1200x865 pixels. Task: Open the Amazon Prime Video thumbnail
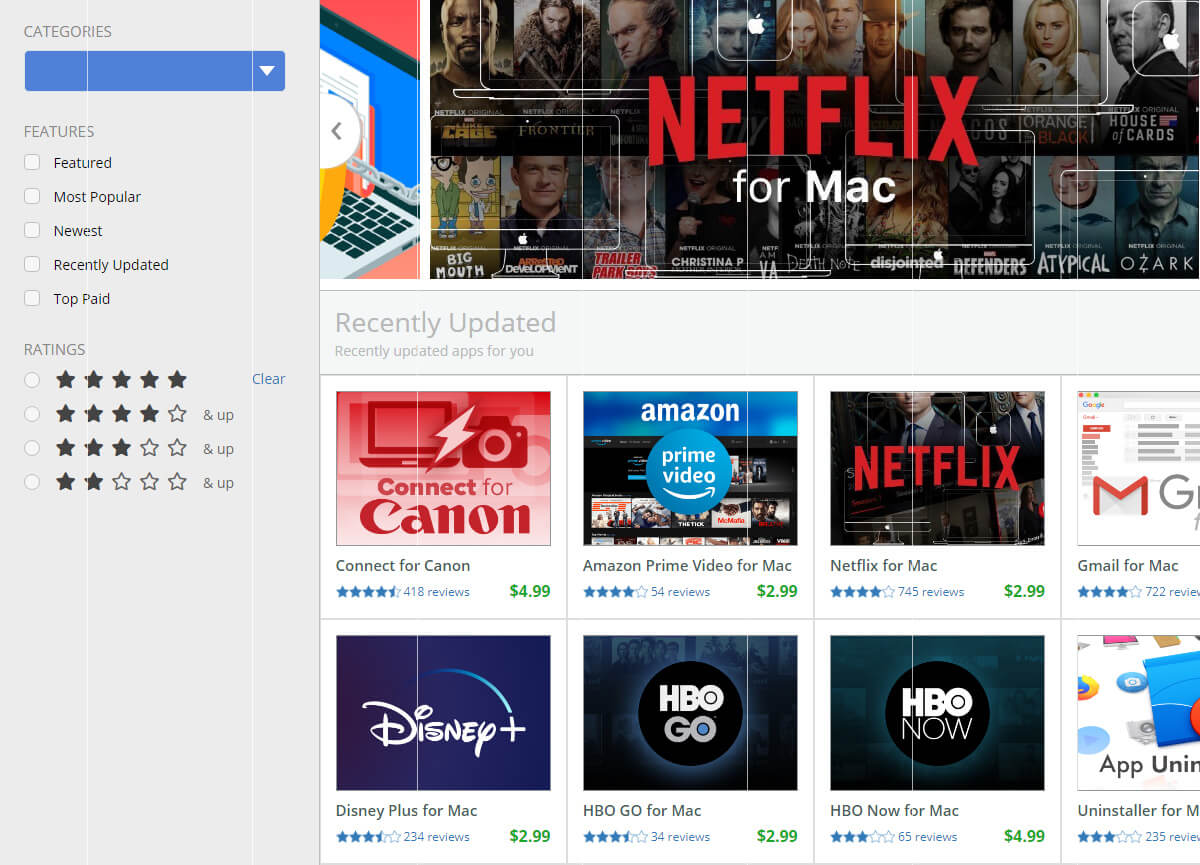tap(690, 468)
